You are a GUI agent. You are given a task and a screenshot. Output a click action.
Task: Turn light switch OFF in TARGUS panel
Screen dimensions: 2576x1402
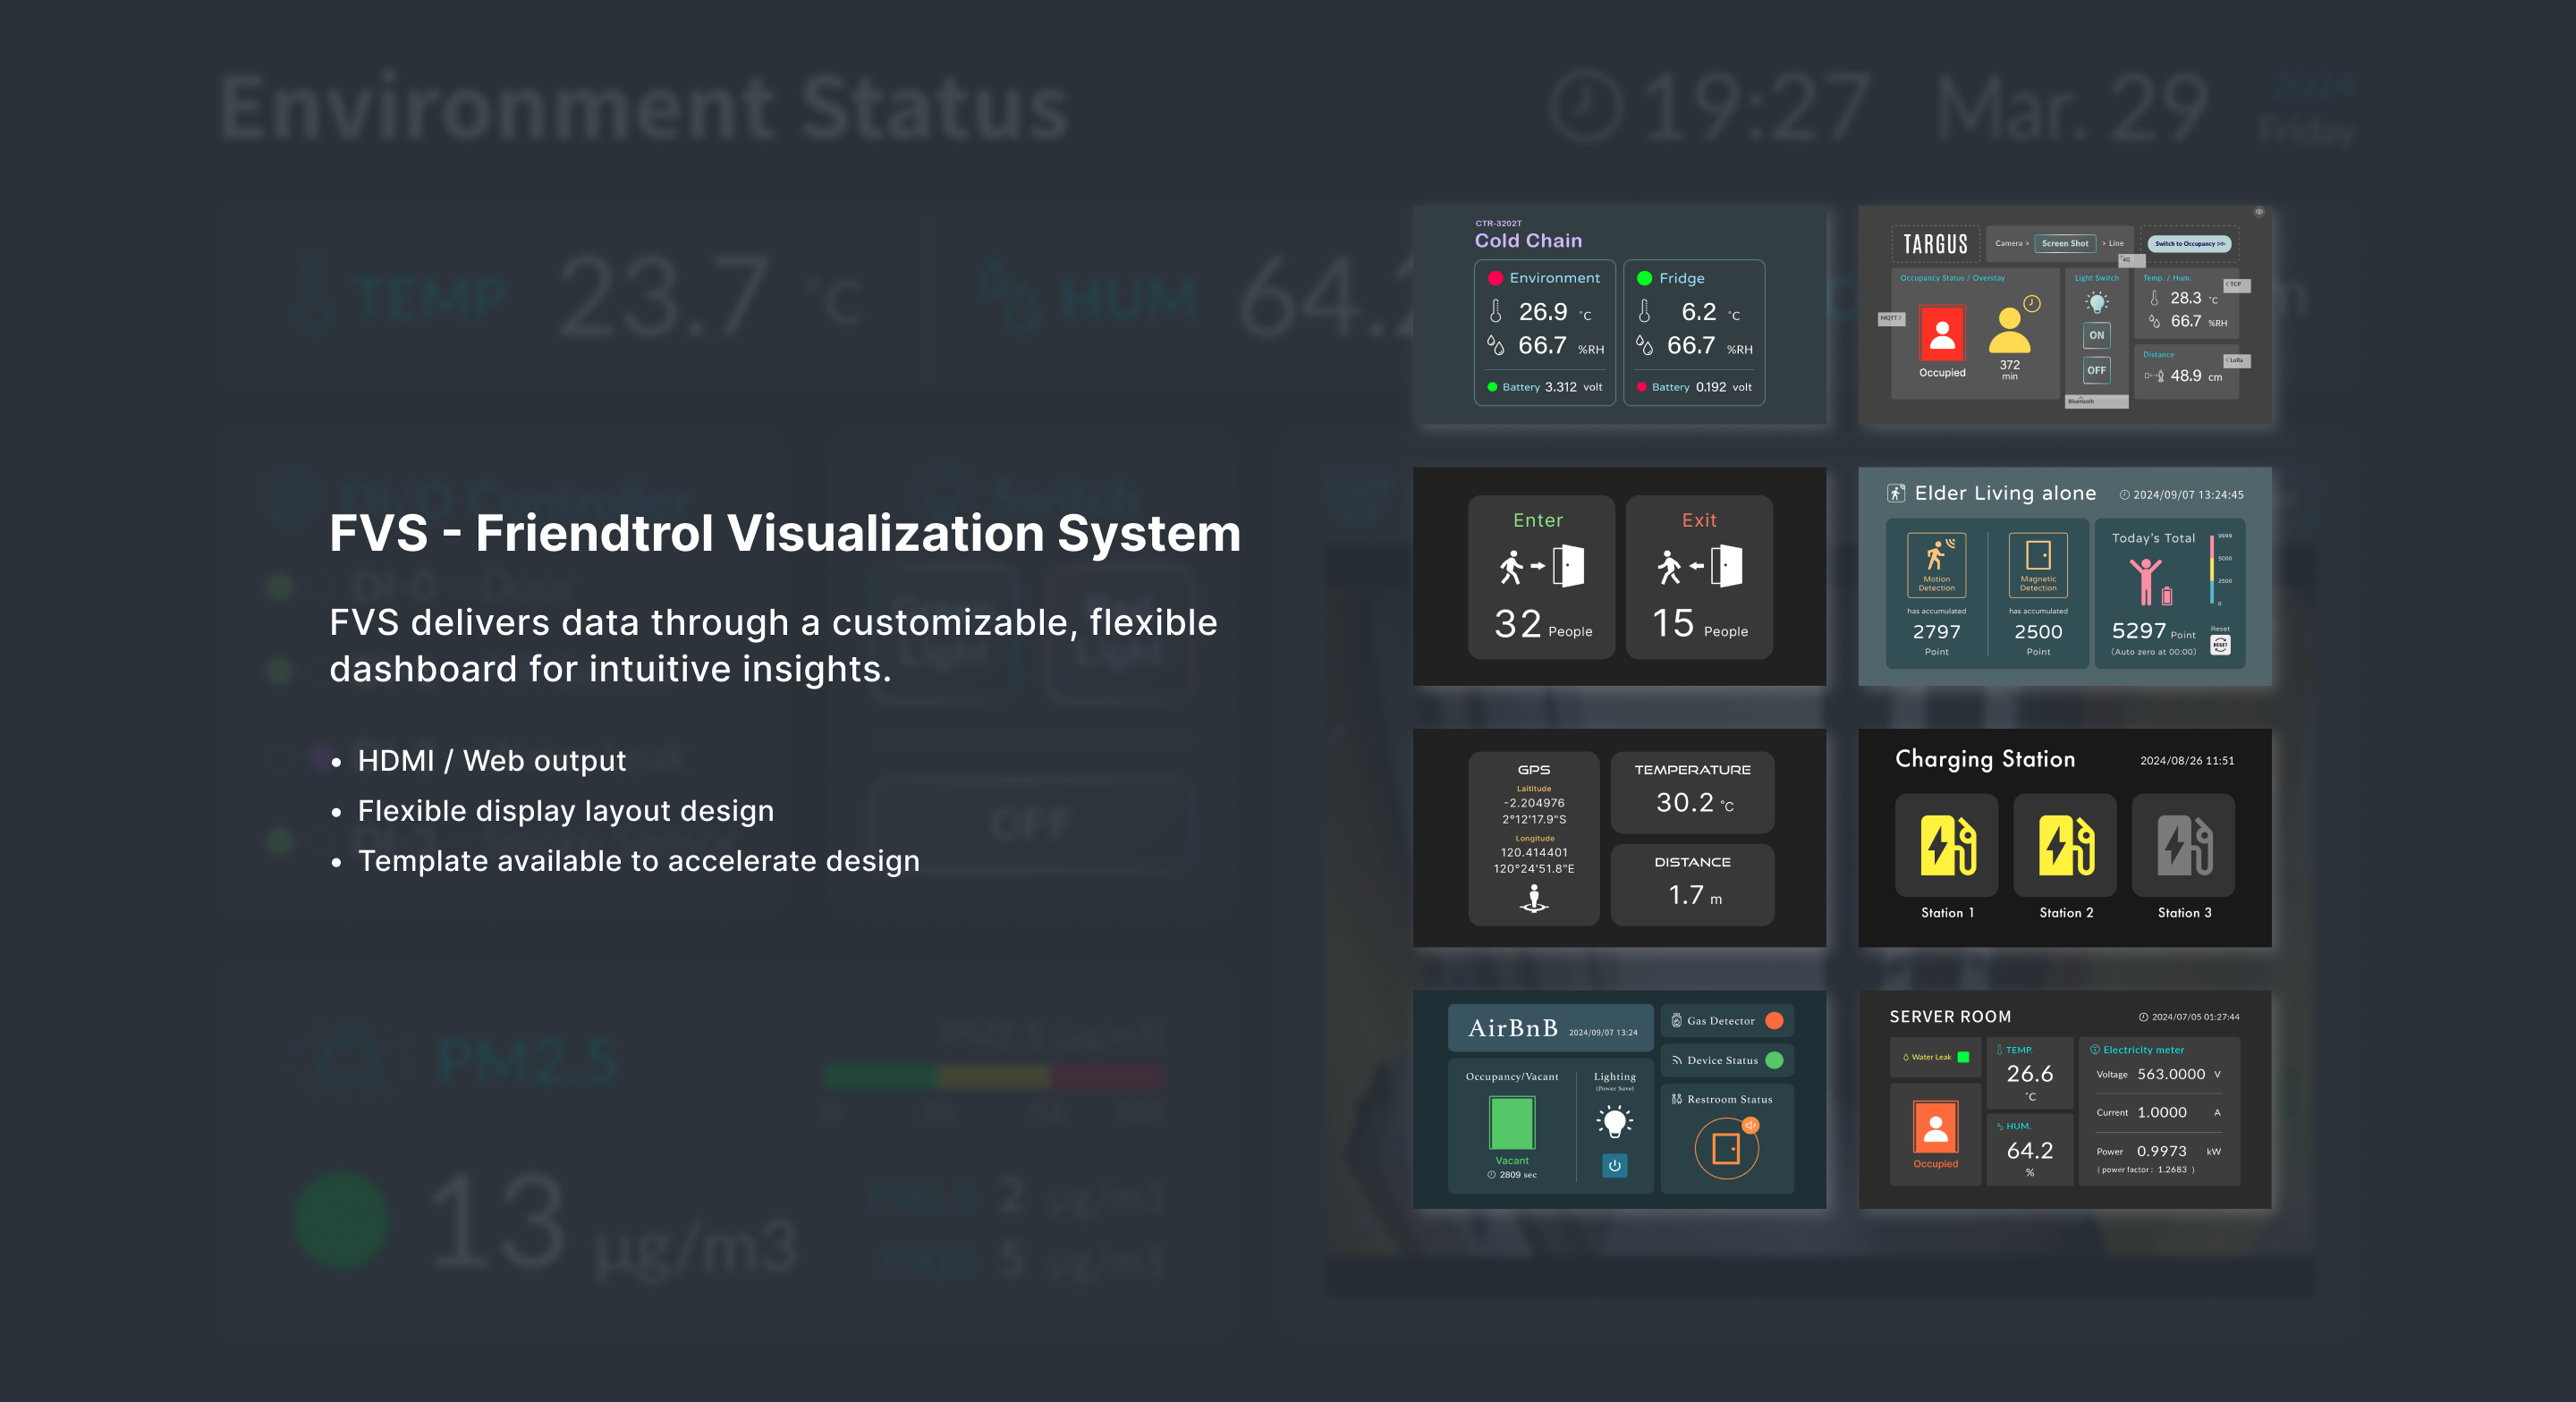[x=2097, y=371]
